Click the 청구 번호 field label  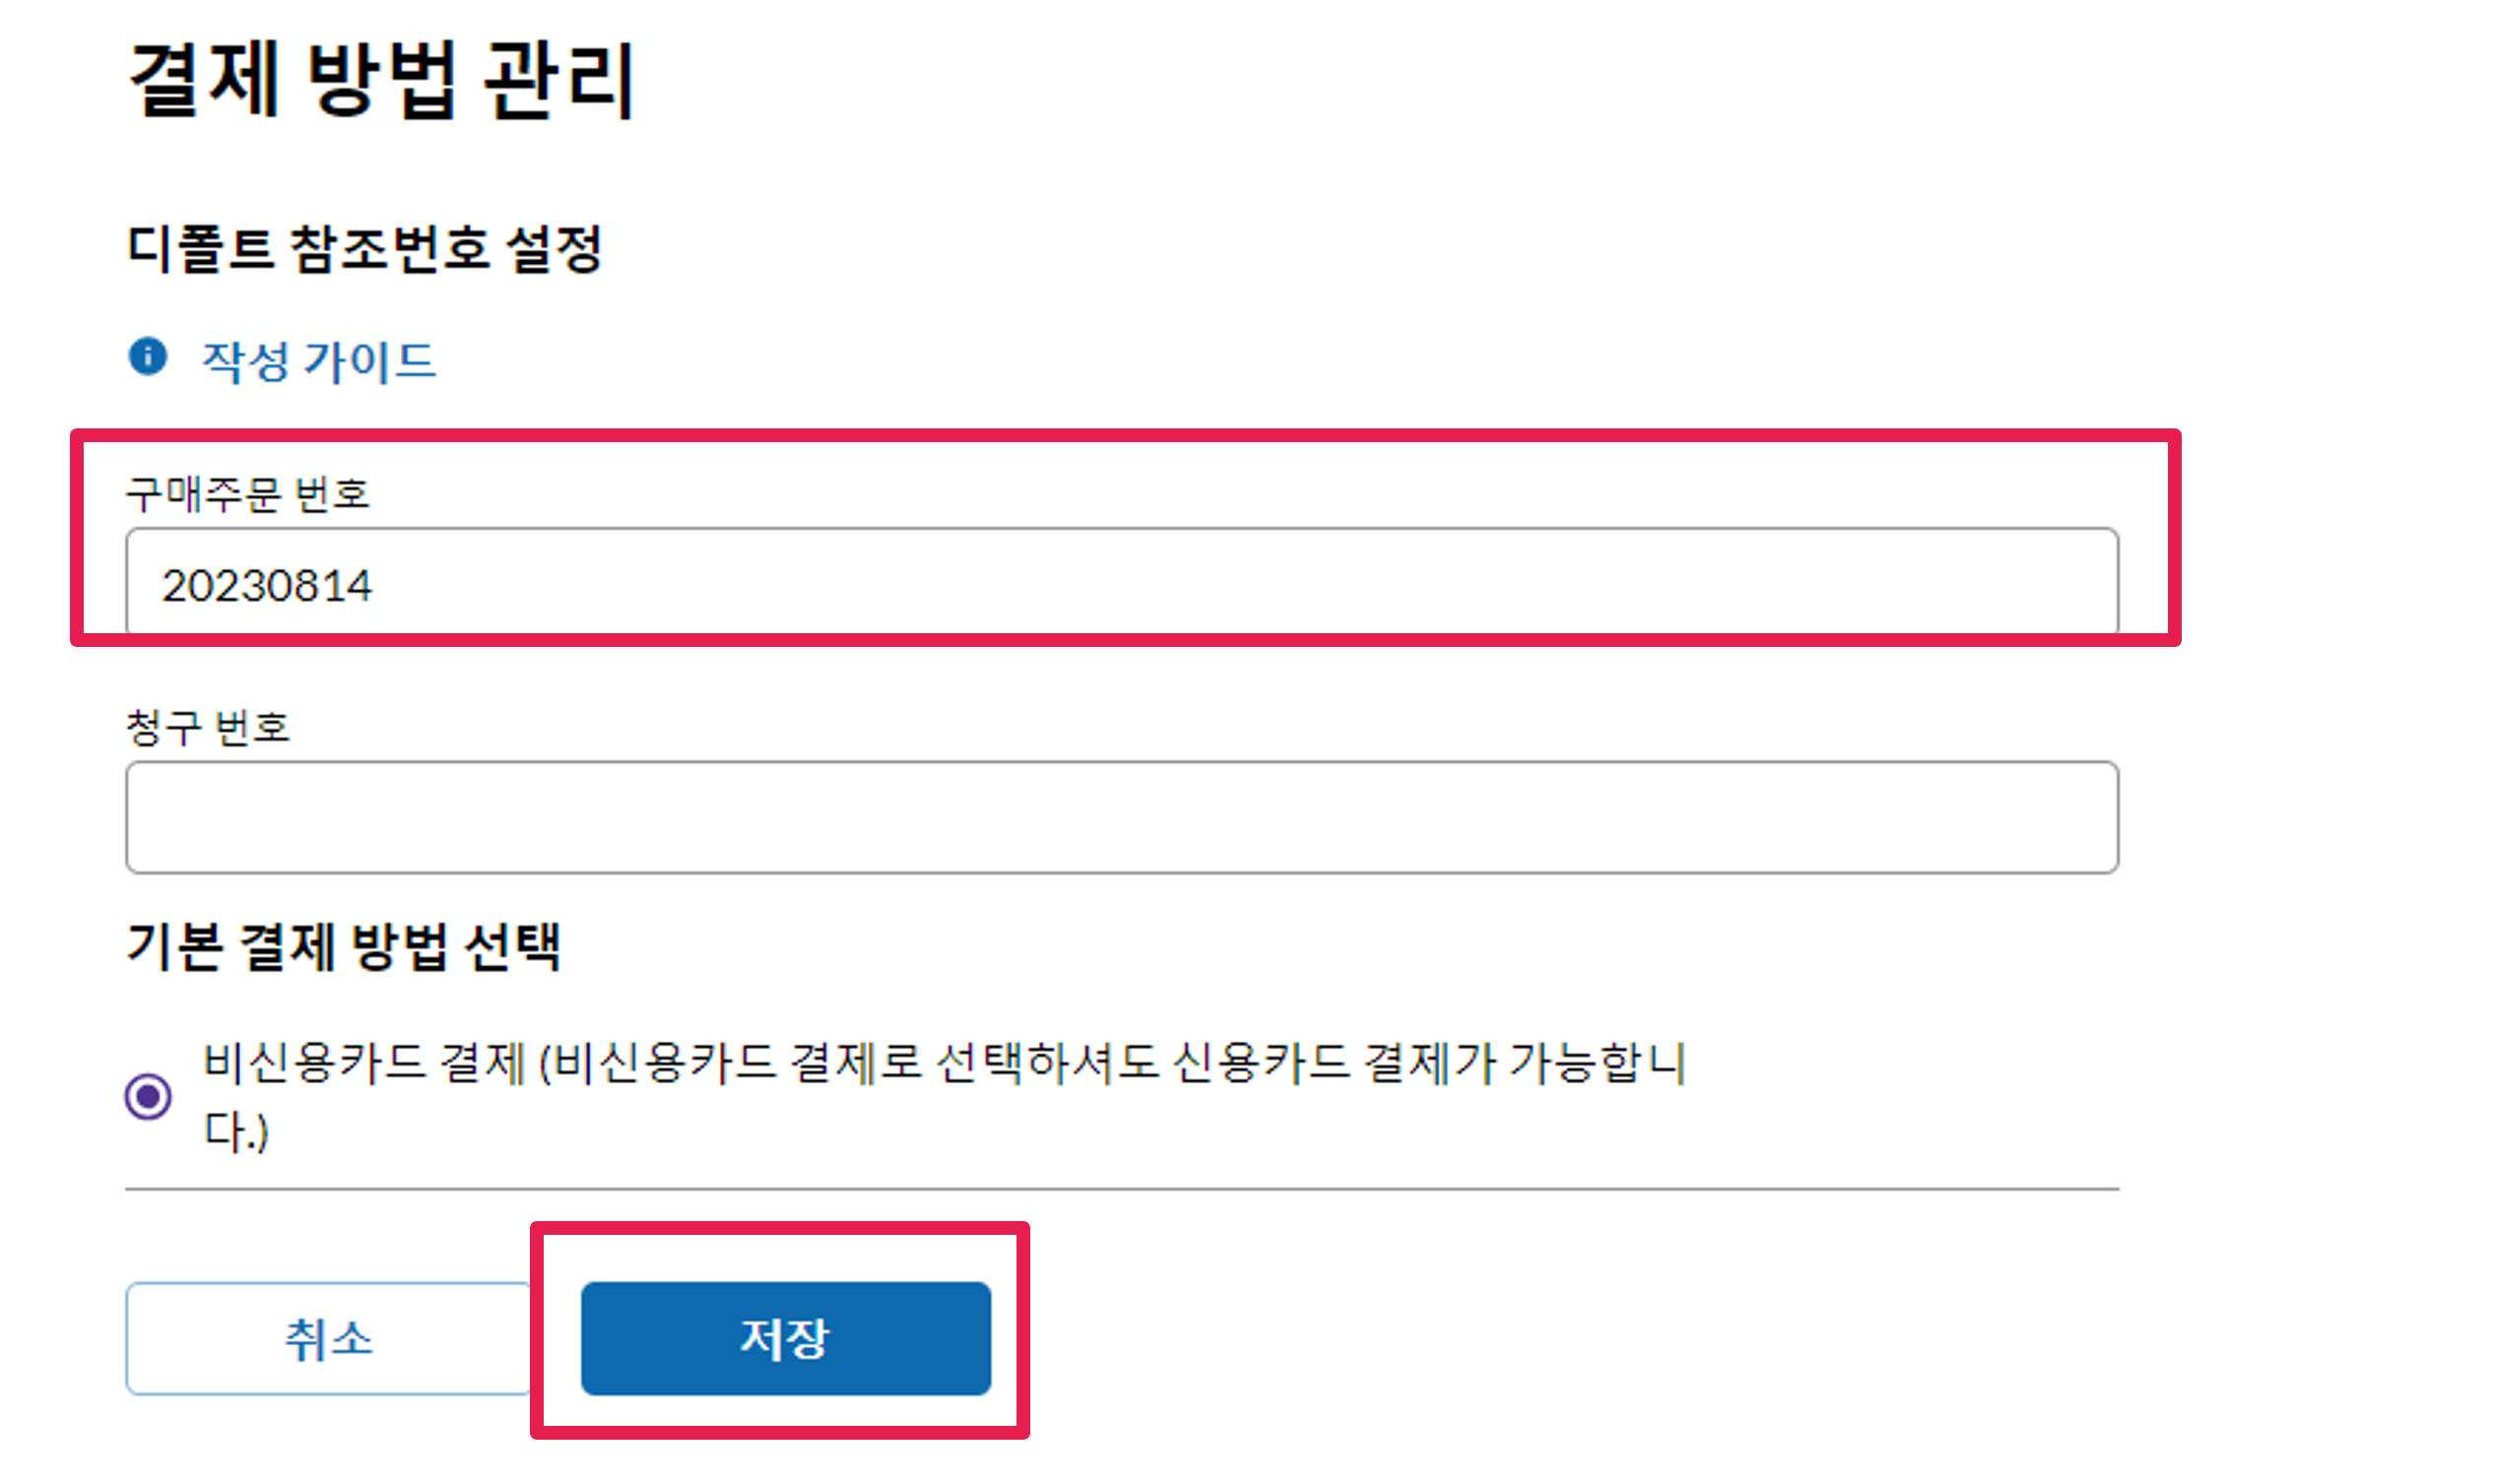(208, 728)
